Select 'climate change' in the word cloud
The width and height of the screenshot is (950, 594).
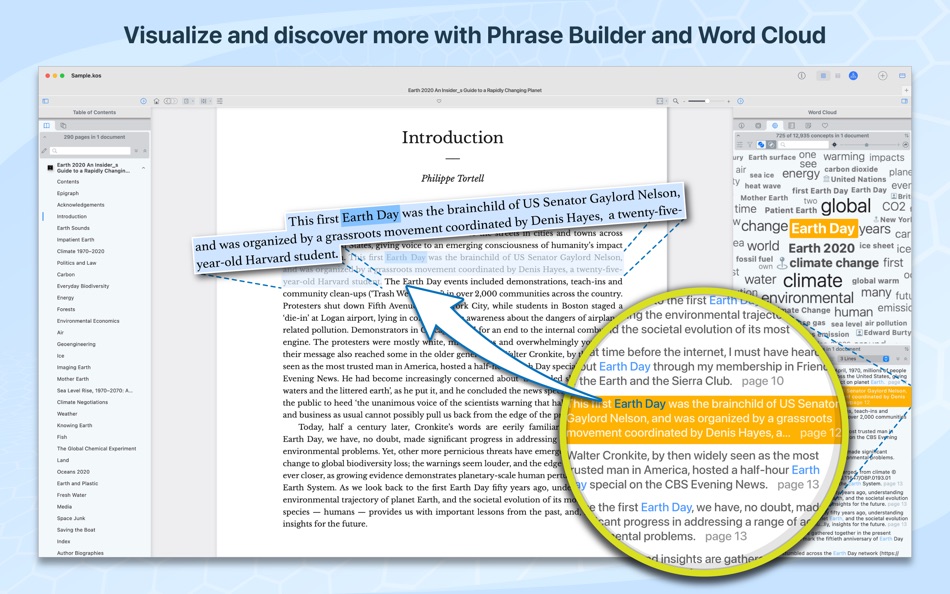(834, 263)
